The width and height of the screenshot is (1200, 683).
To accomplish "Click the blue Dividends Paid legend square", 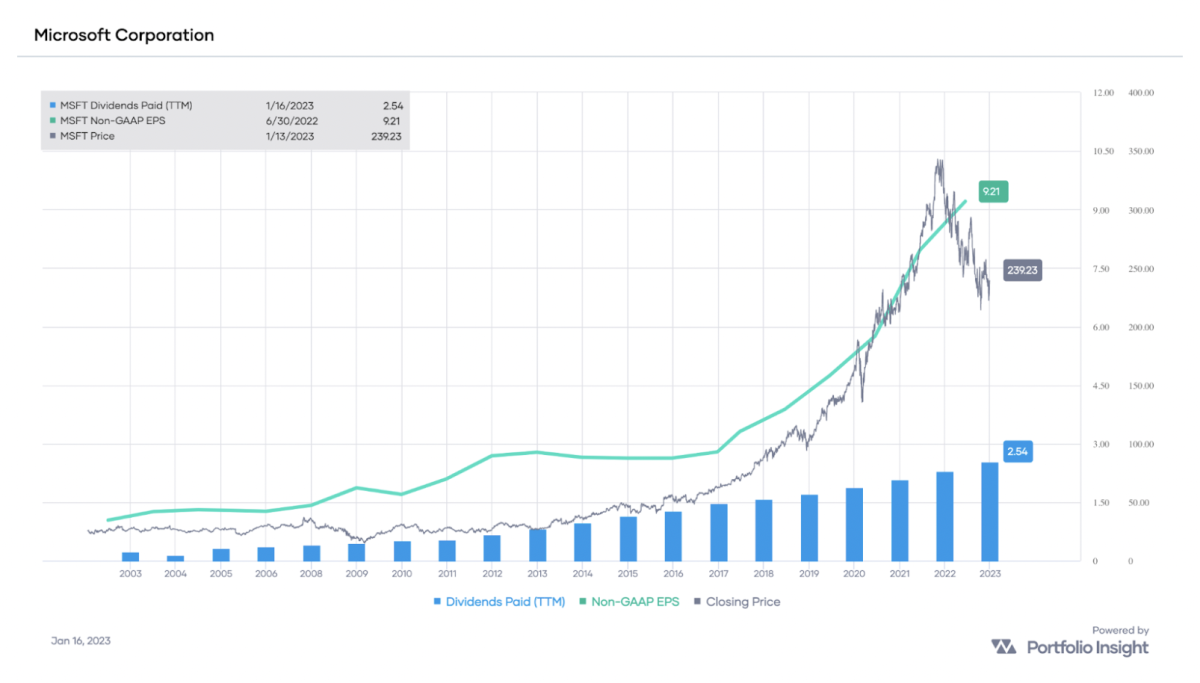I will pyautogui.click(x=437, y=602).
